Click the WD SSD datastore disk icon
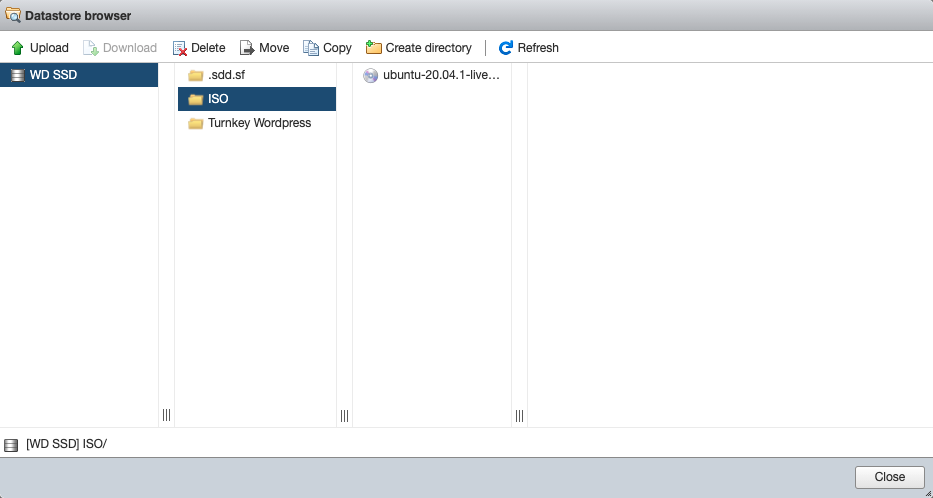This screenshot has height=498, width=933. coord(18,75)
